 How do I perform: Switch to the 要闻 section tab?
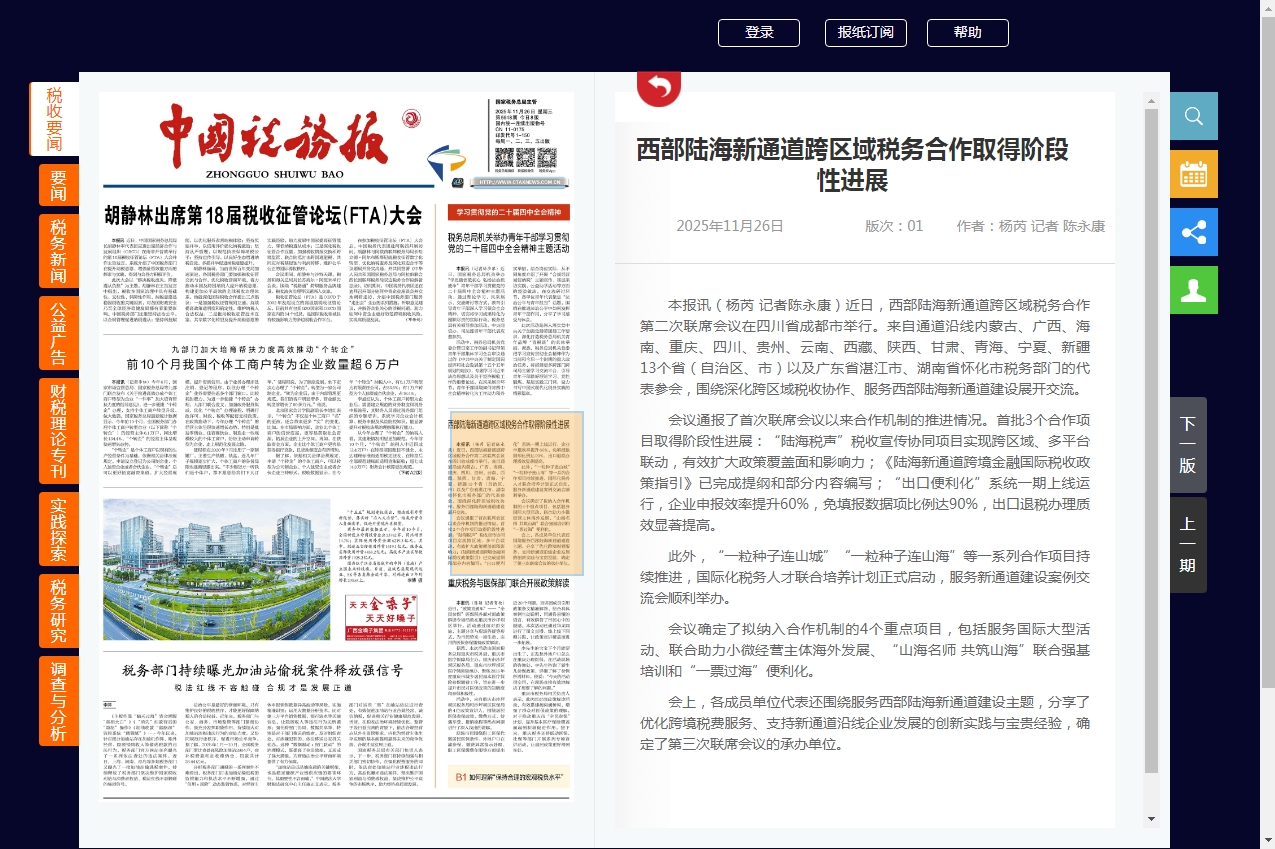(x=58, y=184)
